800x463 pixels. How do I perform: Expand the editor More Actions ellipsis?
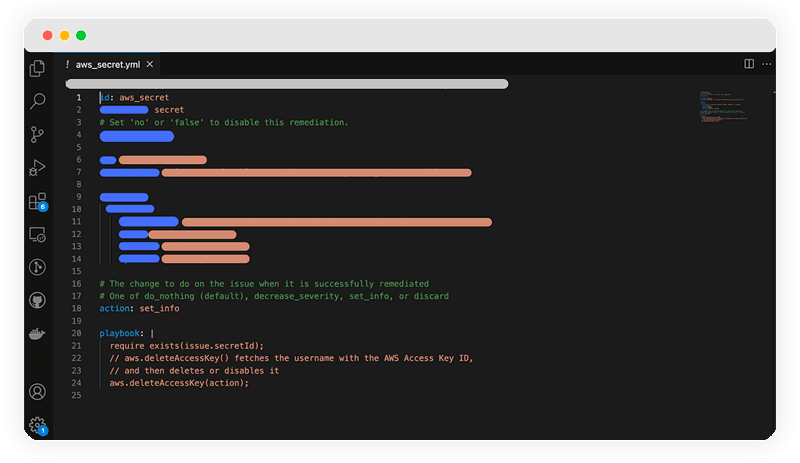point(765,64)
